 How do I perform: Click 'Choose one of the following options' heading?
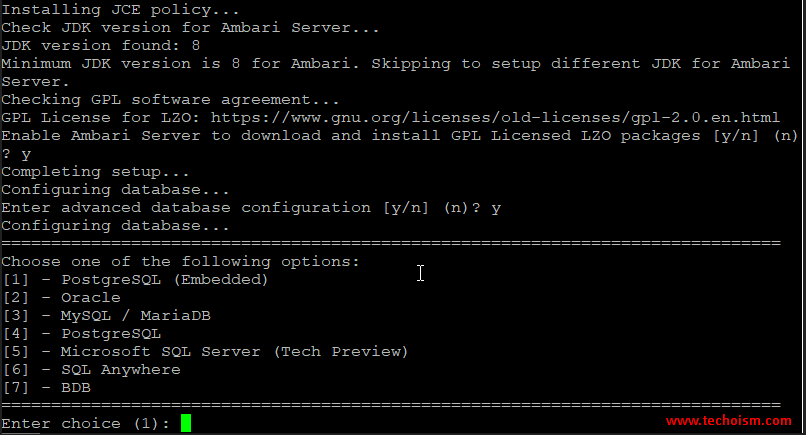180,262
